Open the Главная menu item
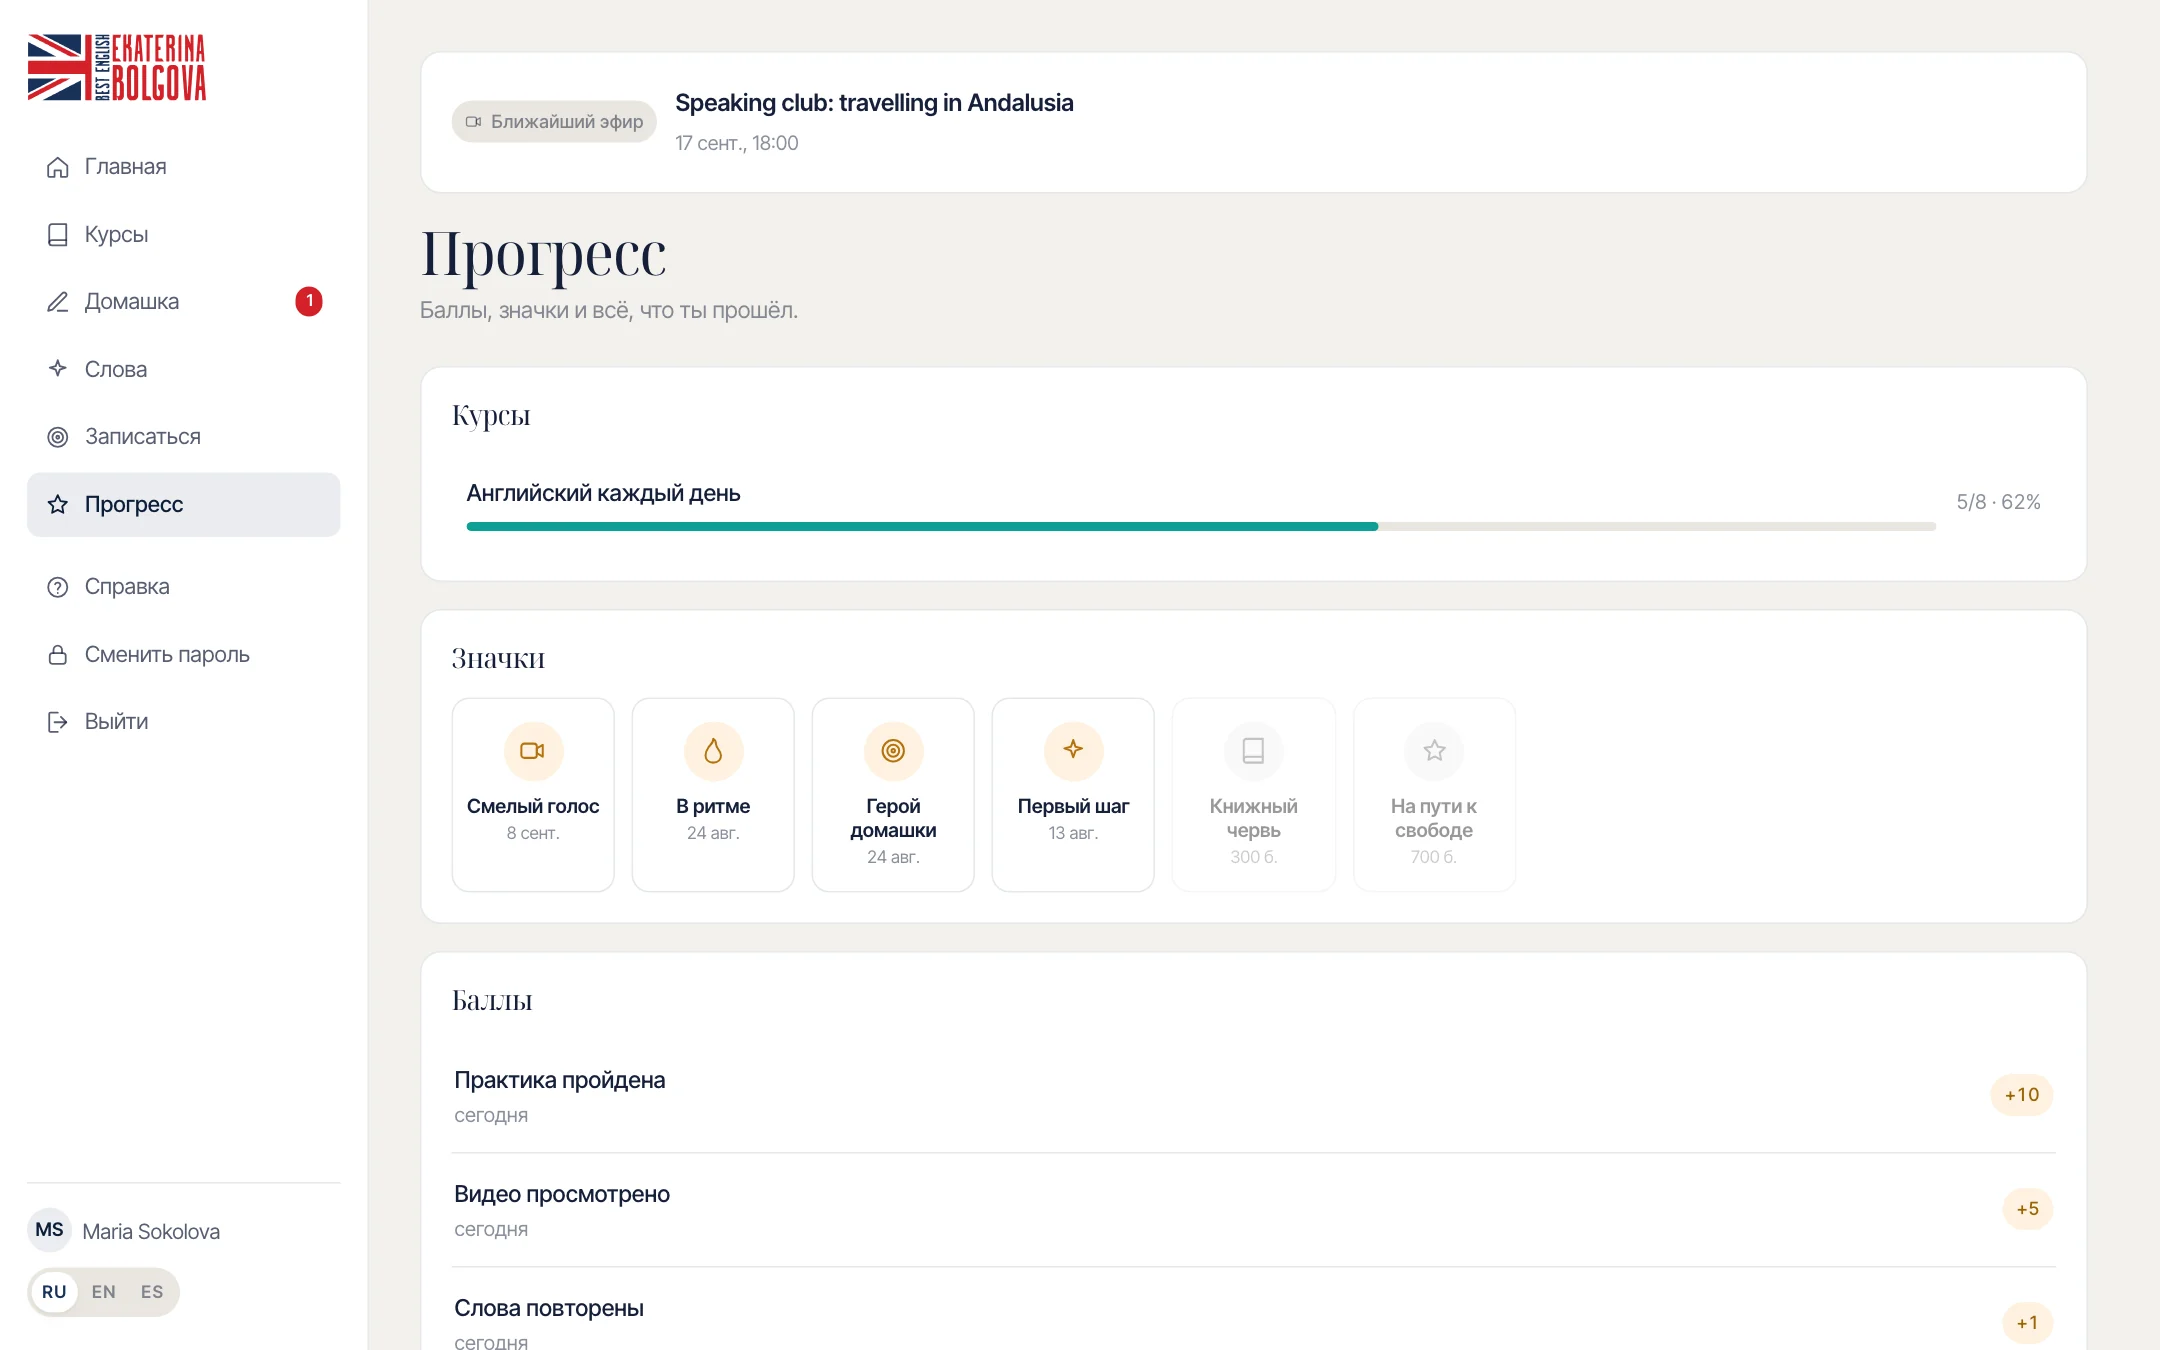Screen dimensions: 2160x1350 click(183, 167)
